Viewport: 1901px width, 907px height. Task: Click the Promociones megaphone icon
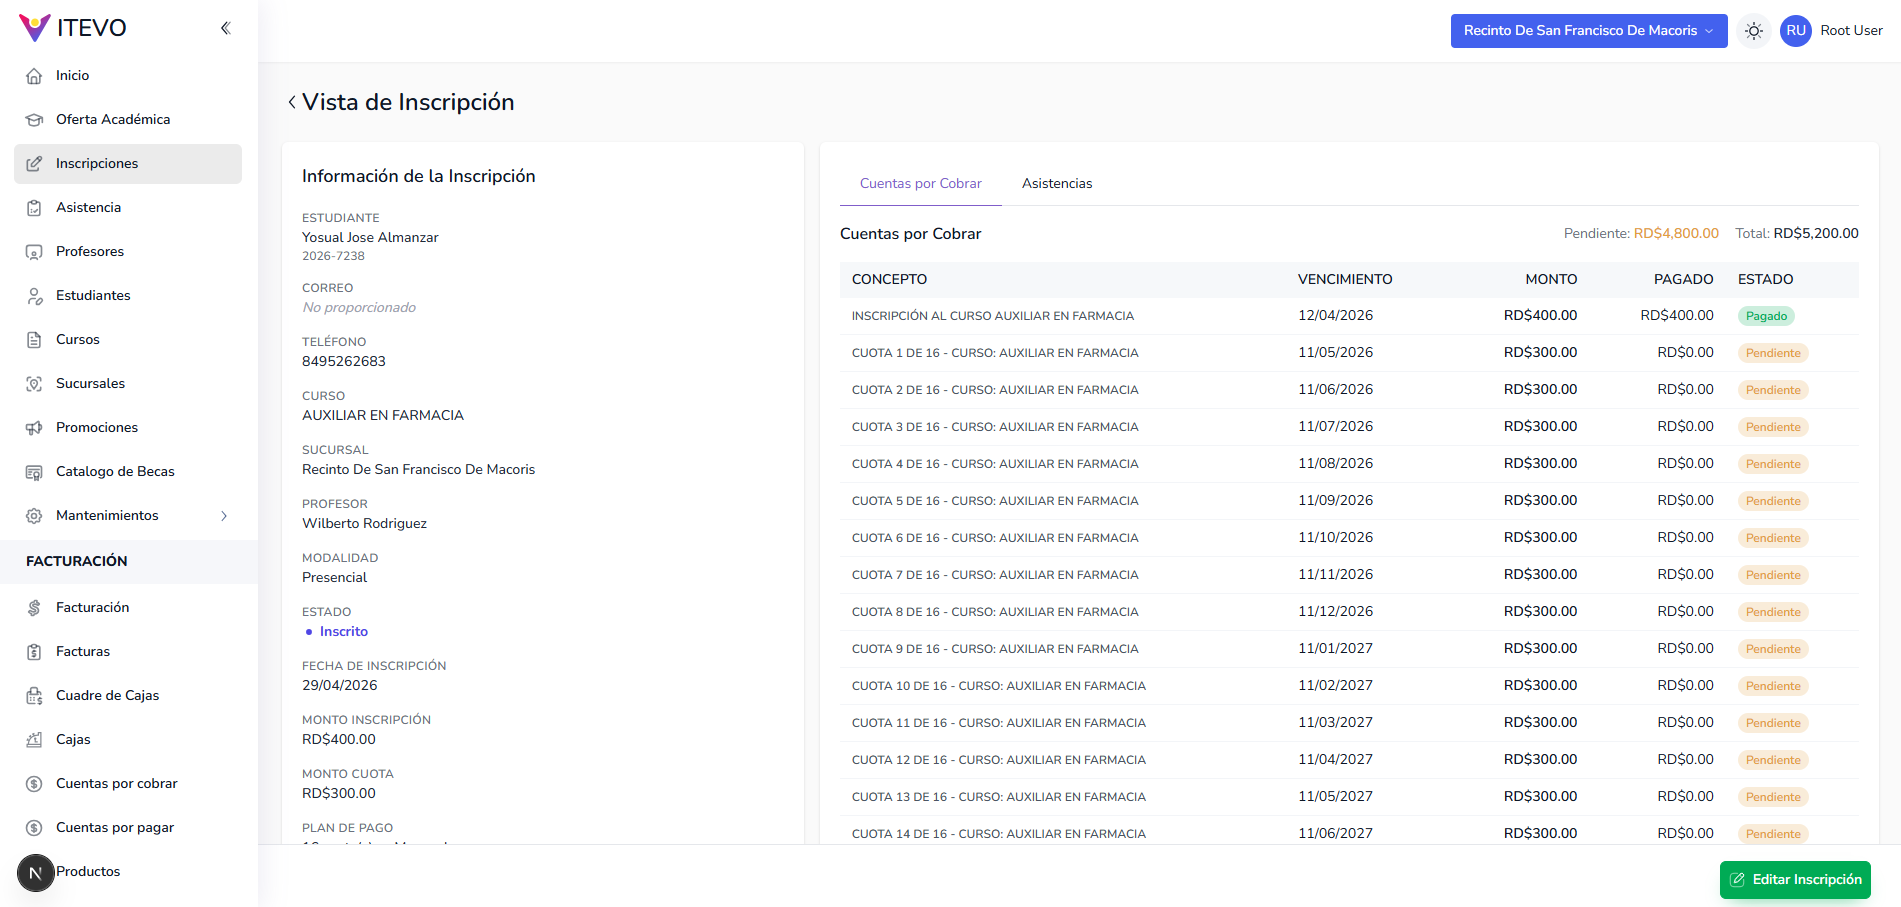pyautogui.click(x=34, y=428)
